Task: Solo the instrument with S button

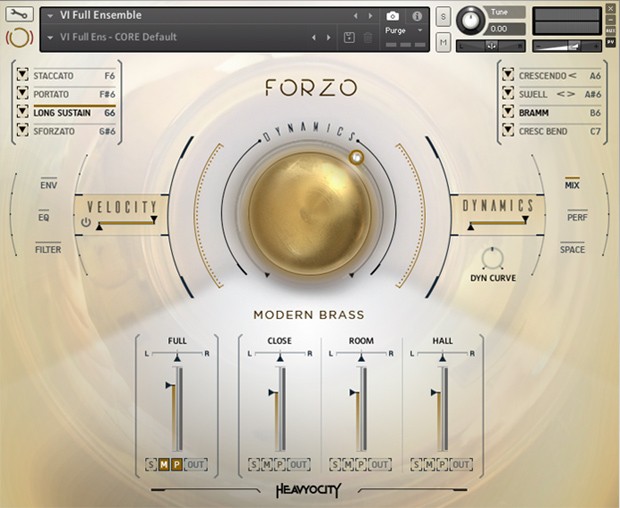Action: 443,17
